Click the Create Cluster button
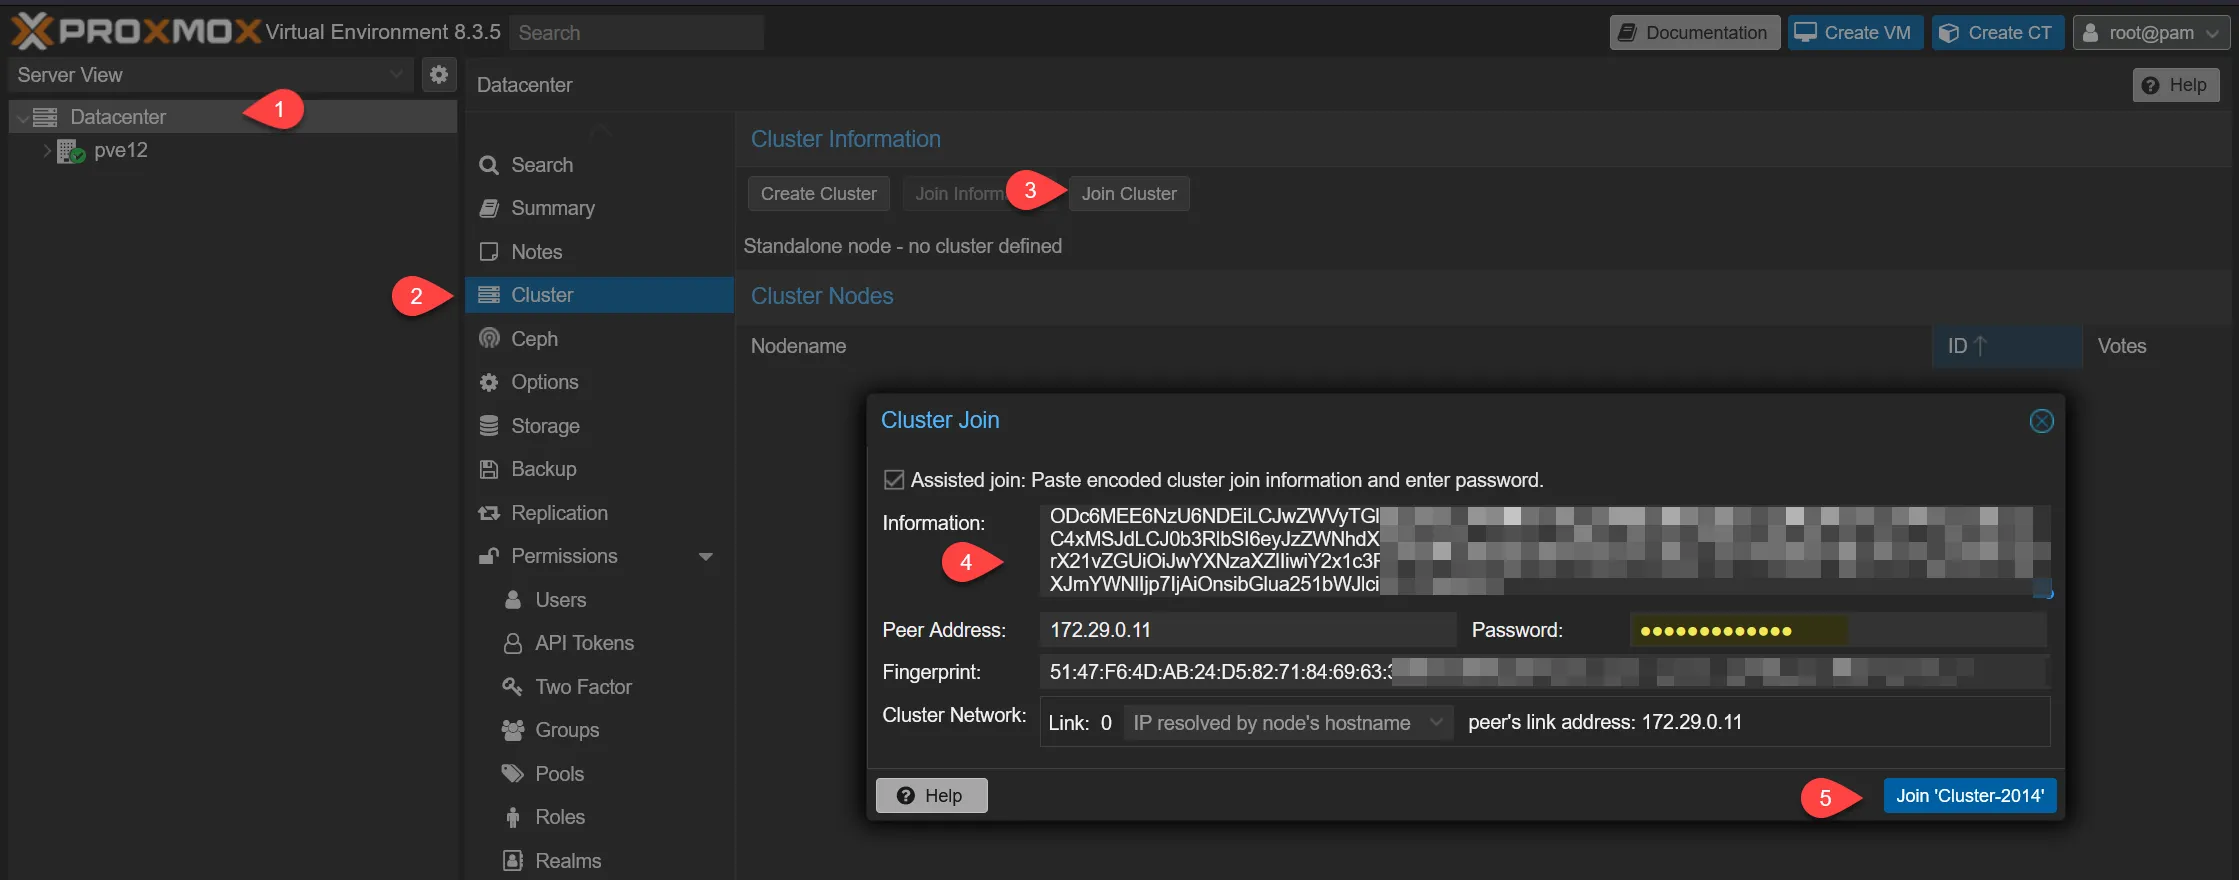Image resolution: width=2239 pixels, height=880 pixels. [818, 194]
